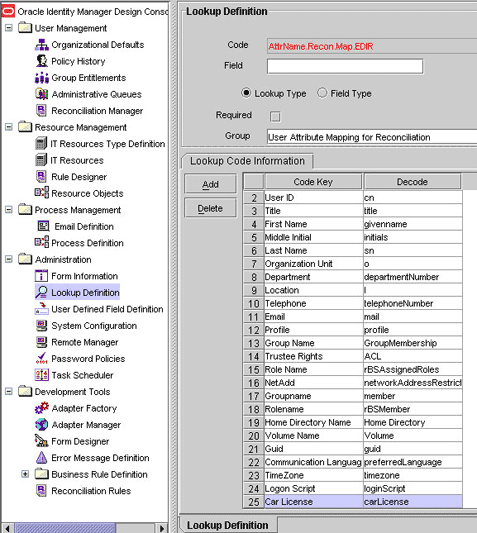This screenshot has width=477, height=533.
Task: Switch to bottom Lookup Definition tab
Action: click(227, 525)
